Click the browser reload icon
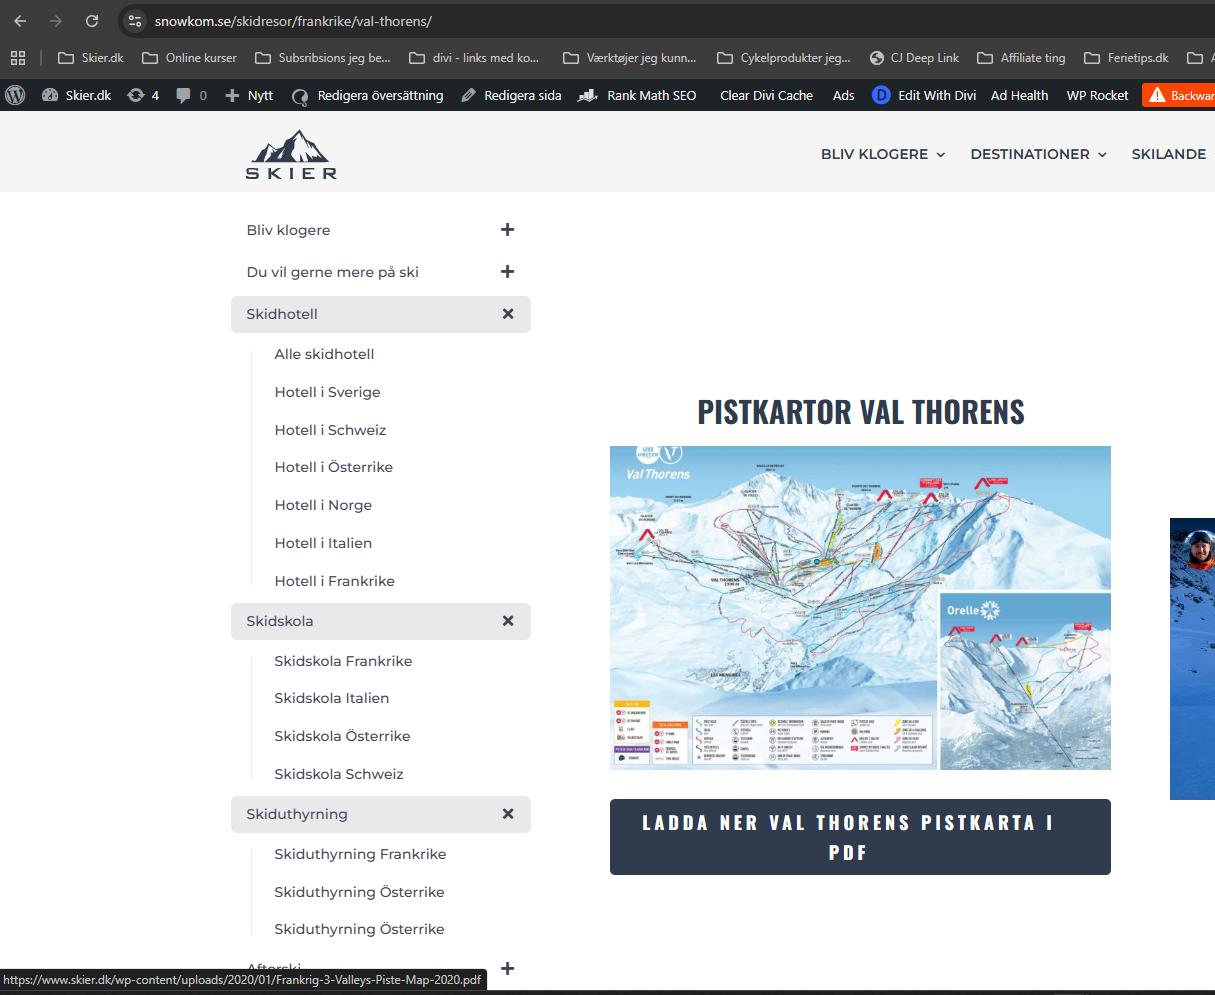This screenshot has height=995, width=1215. 92,21
